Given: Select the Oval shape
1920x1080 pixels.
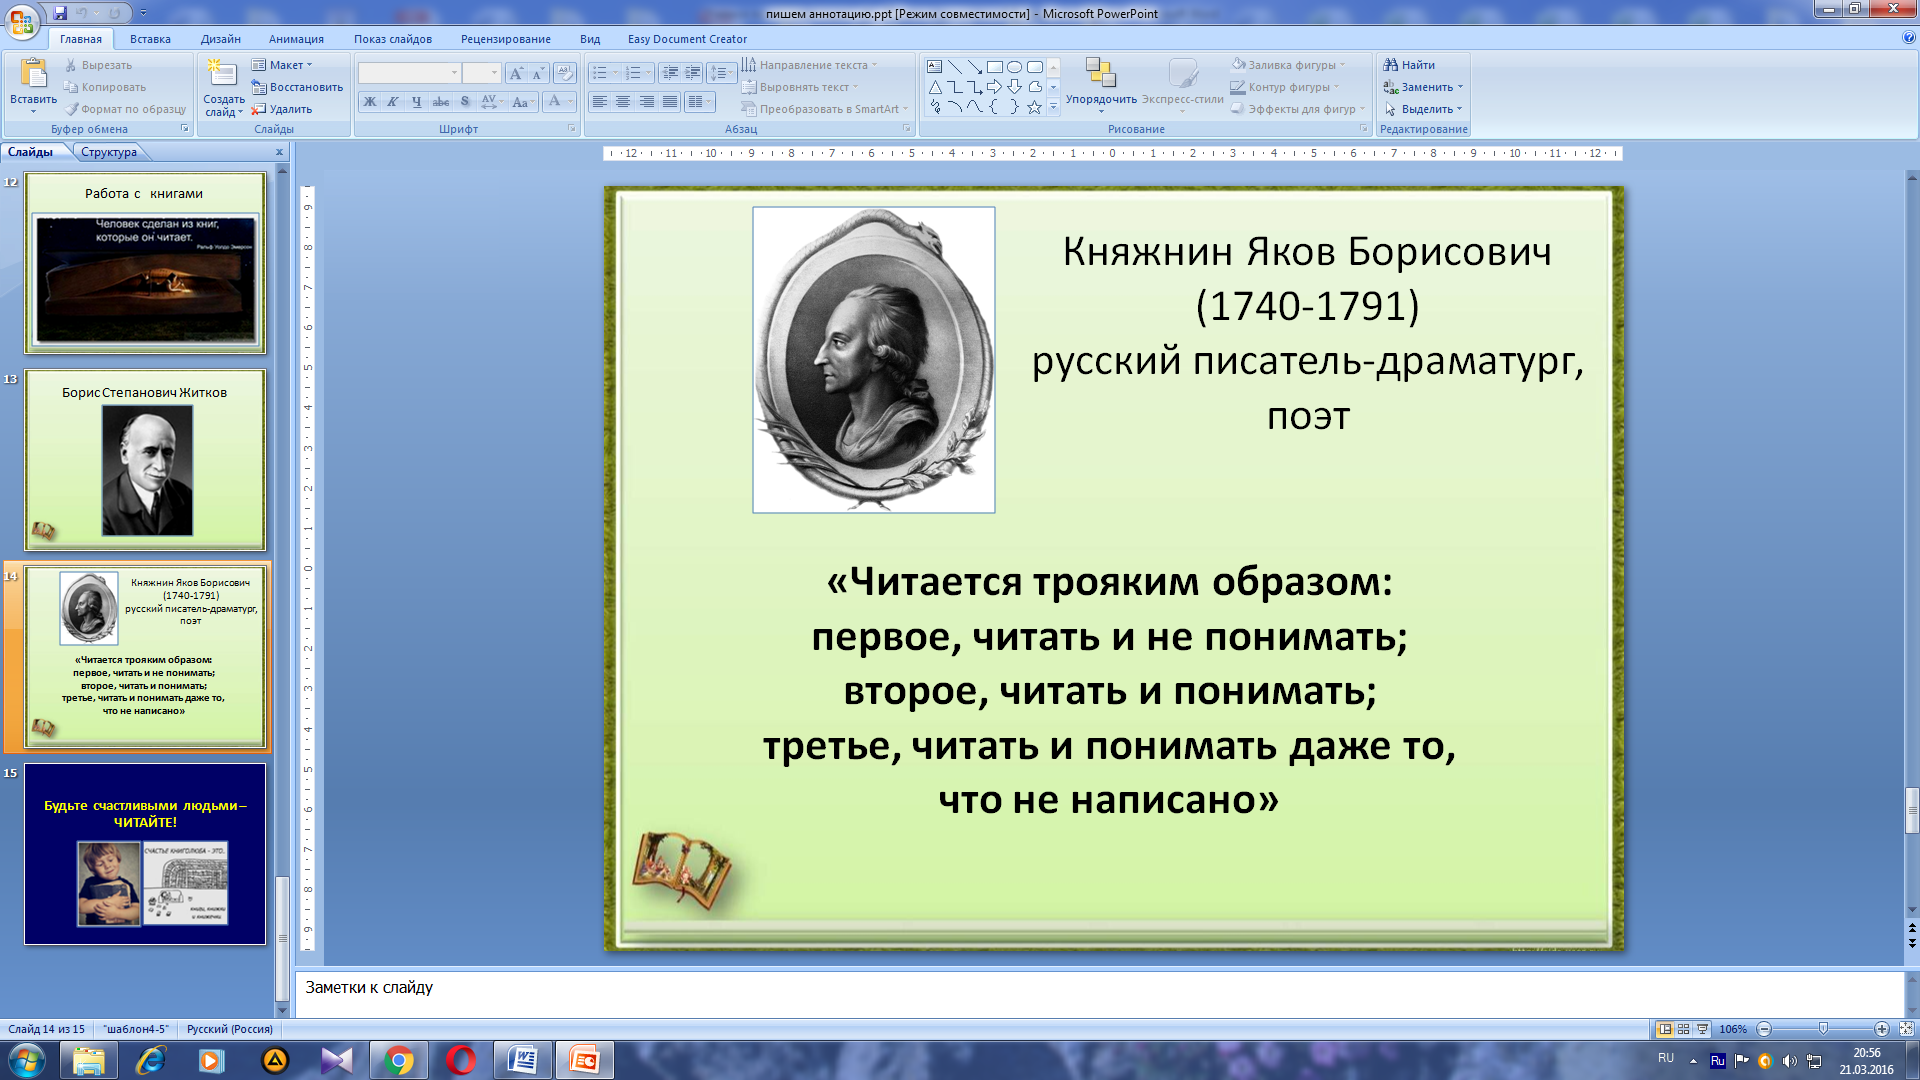Looking at the screenshot, I should point(1014,67).
